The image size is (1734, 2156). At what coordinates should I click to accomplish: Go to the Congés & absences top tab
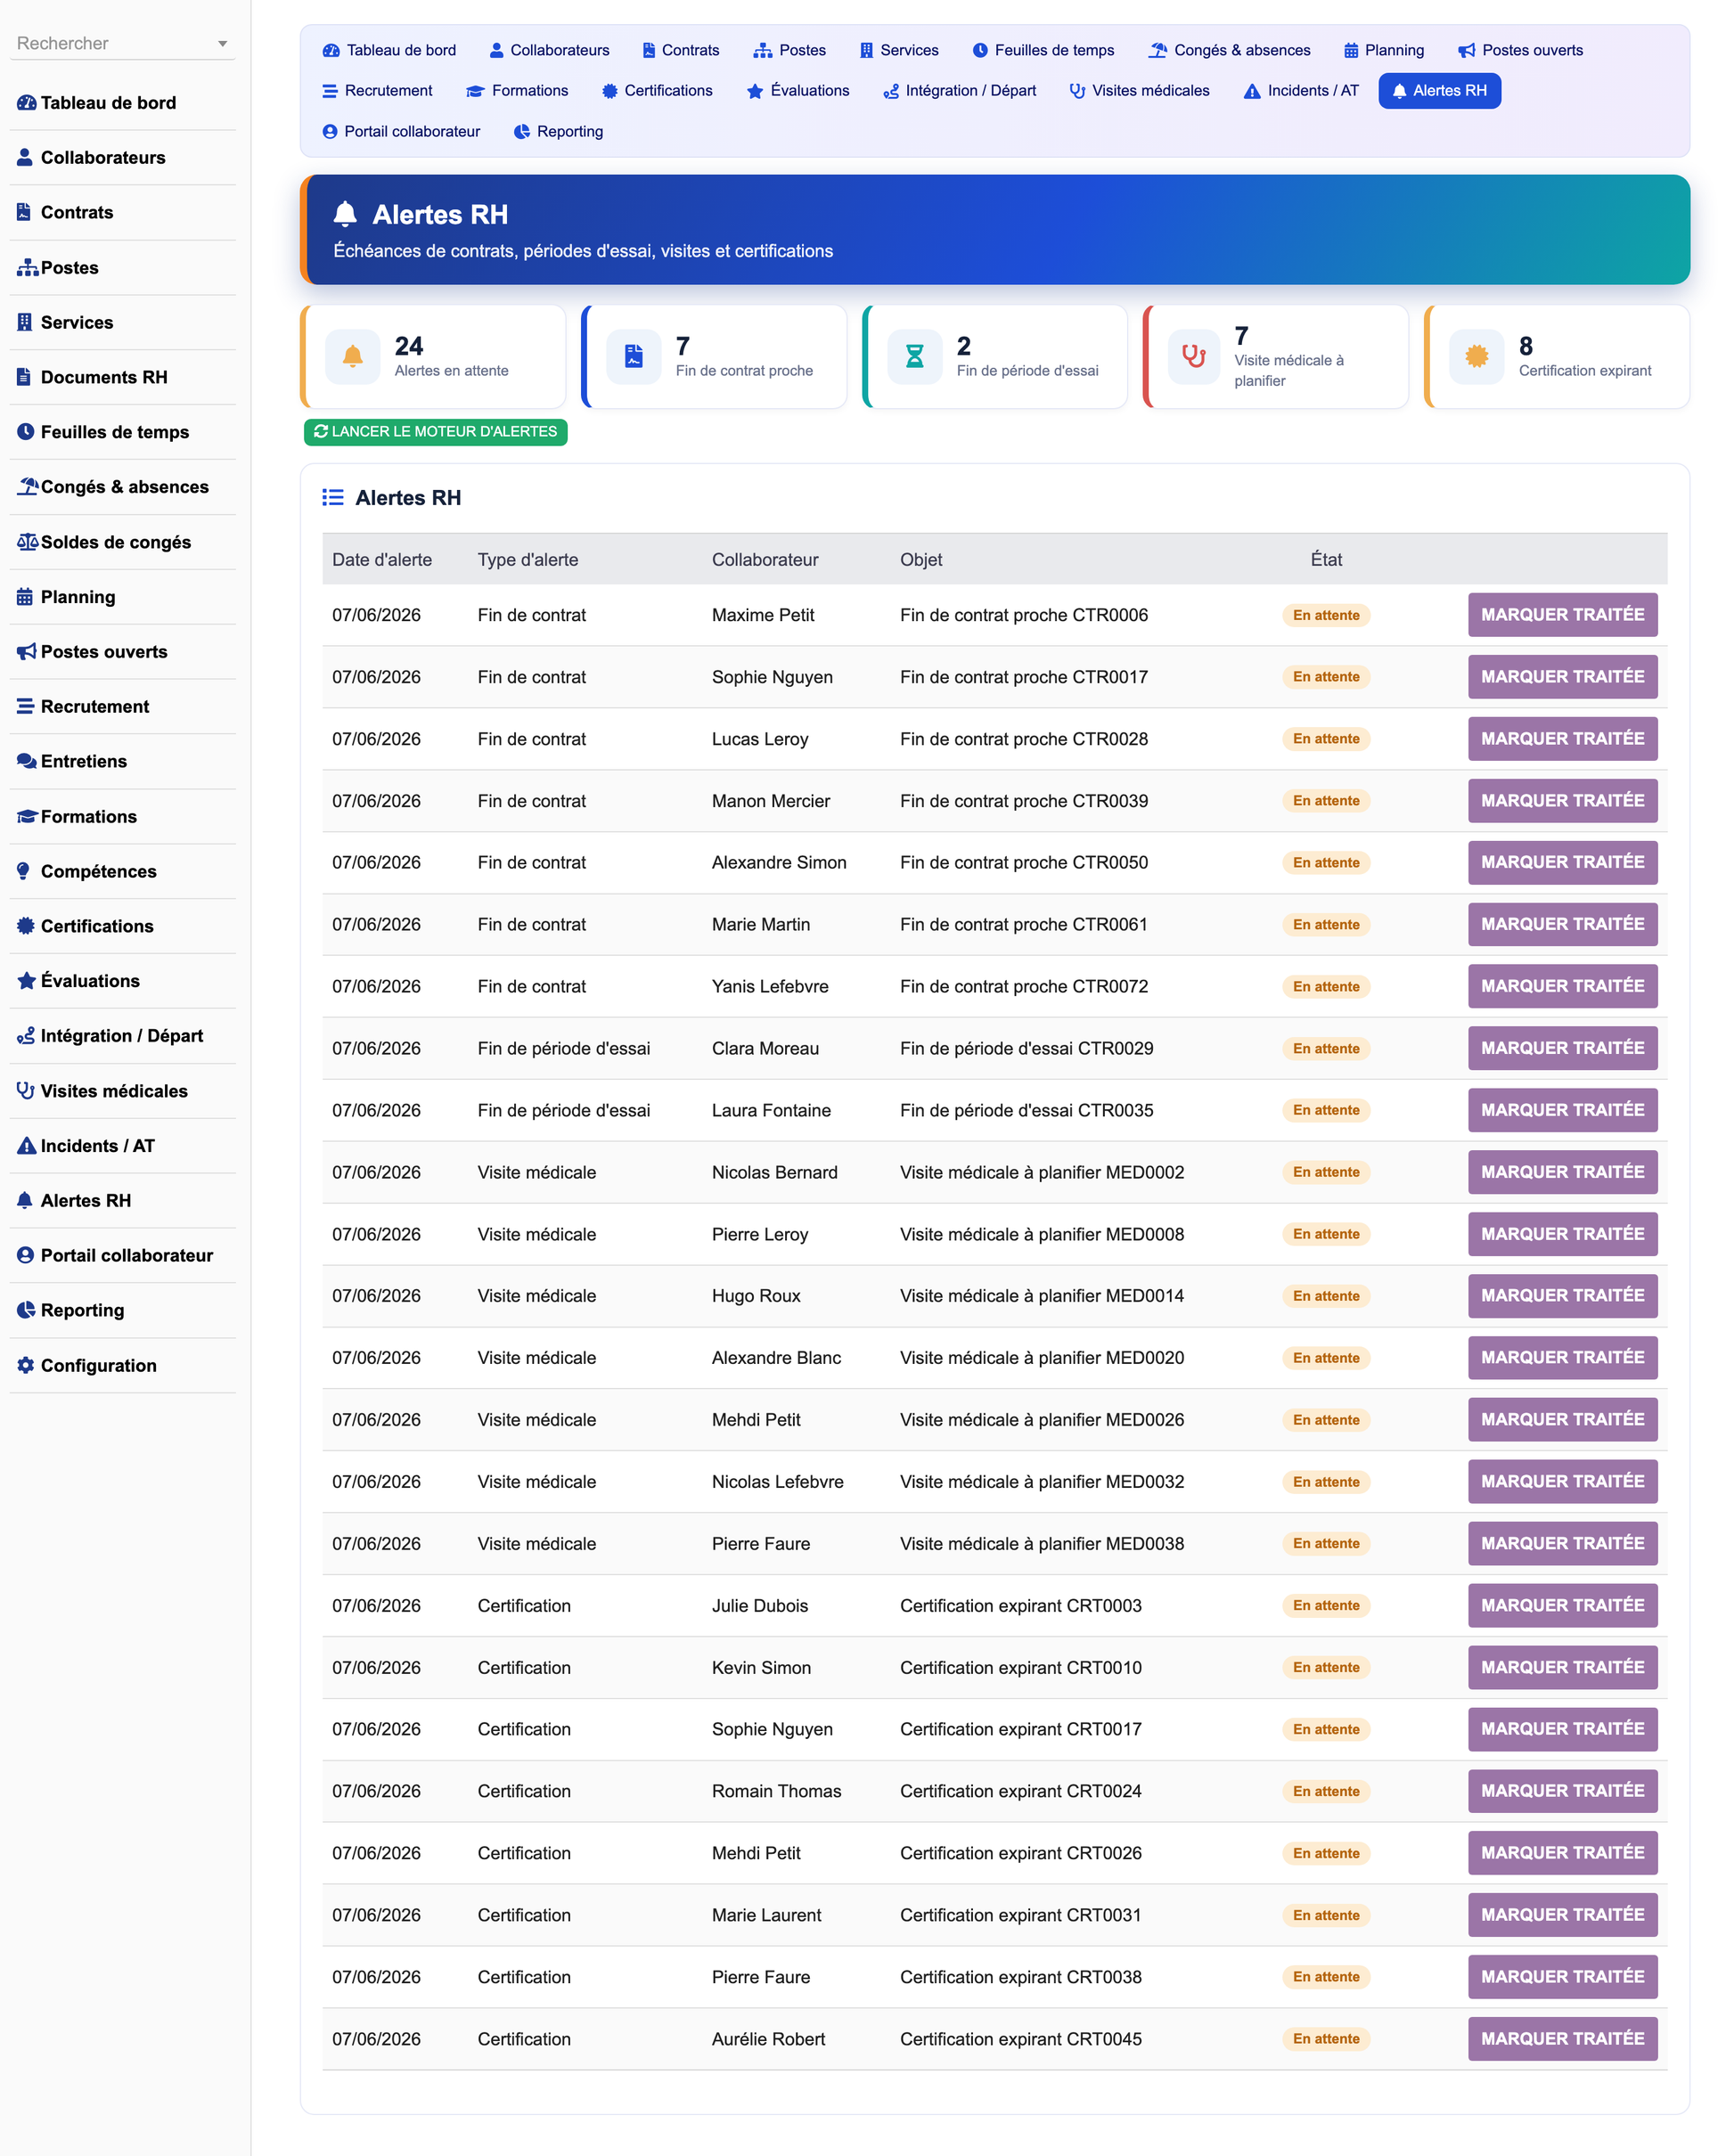1229,50
